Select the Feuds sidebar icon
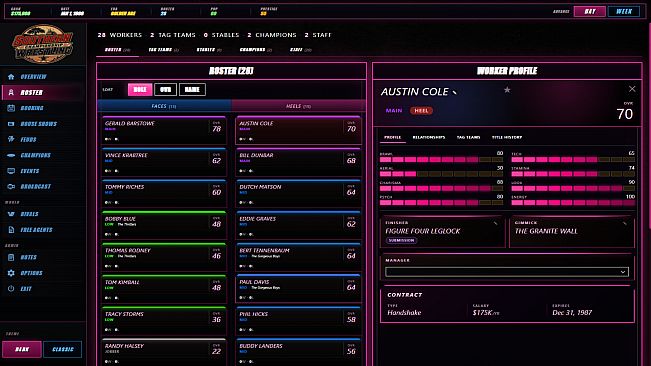The image size is (651, 366). coord(11,139)
